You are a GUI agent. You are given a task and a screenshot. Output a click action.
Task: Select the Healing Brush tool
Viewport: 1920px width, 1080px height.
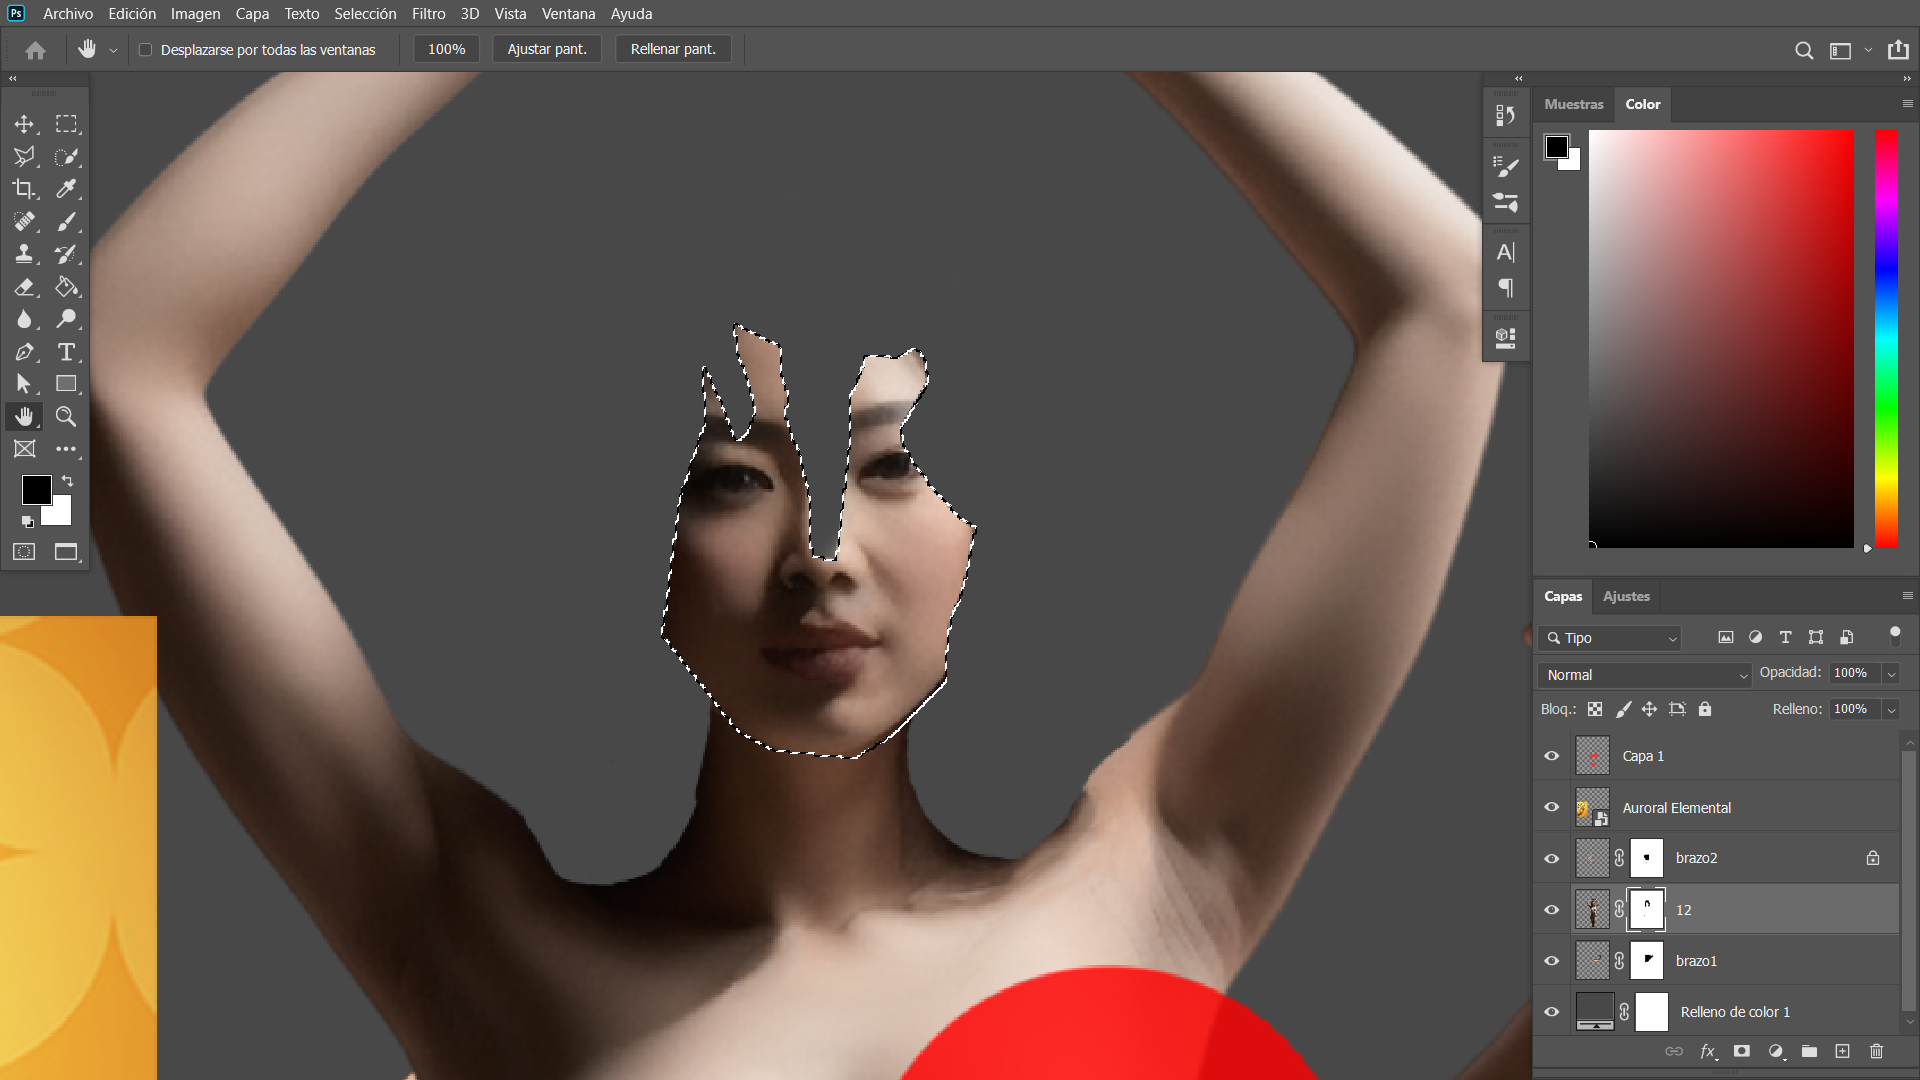pos(24,222)
